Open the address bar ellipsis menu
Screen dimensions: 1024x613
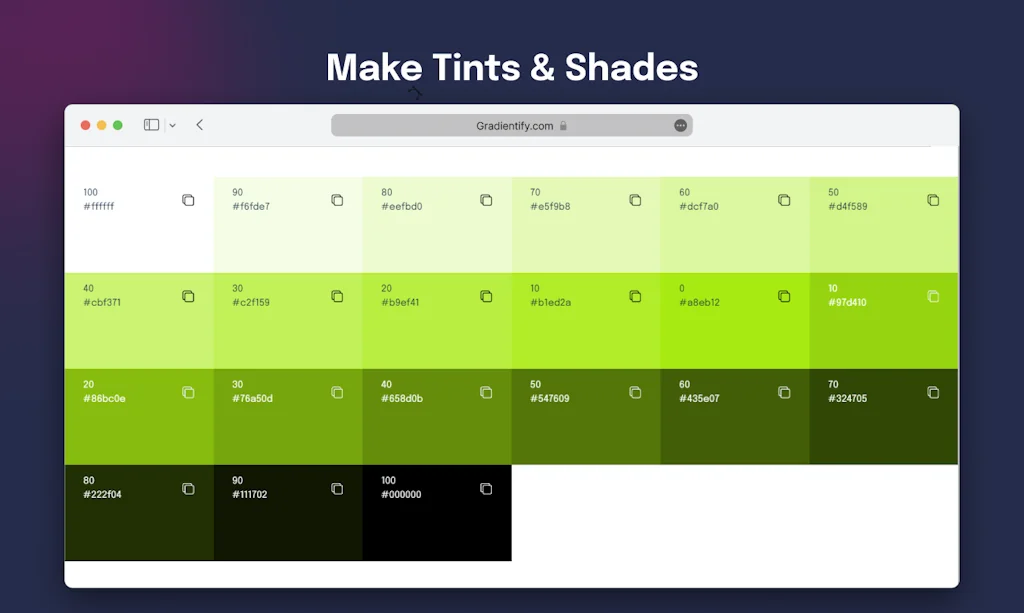click(x=680, y=124)
